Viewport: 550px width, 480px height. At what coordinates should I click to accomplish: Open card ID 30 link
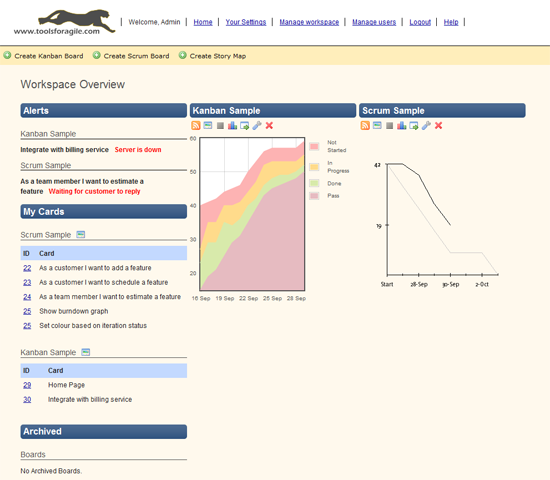[x=27, y=400]
